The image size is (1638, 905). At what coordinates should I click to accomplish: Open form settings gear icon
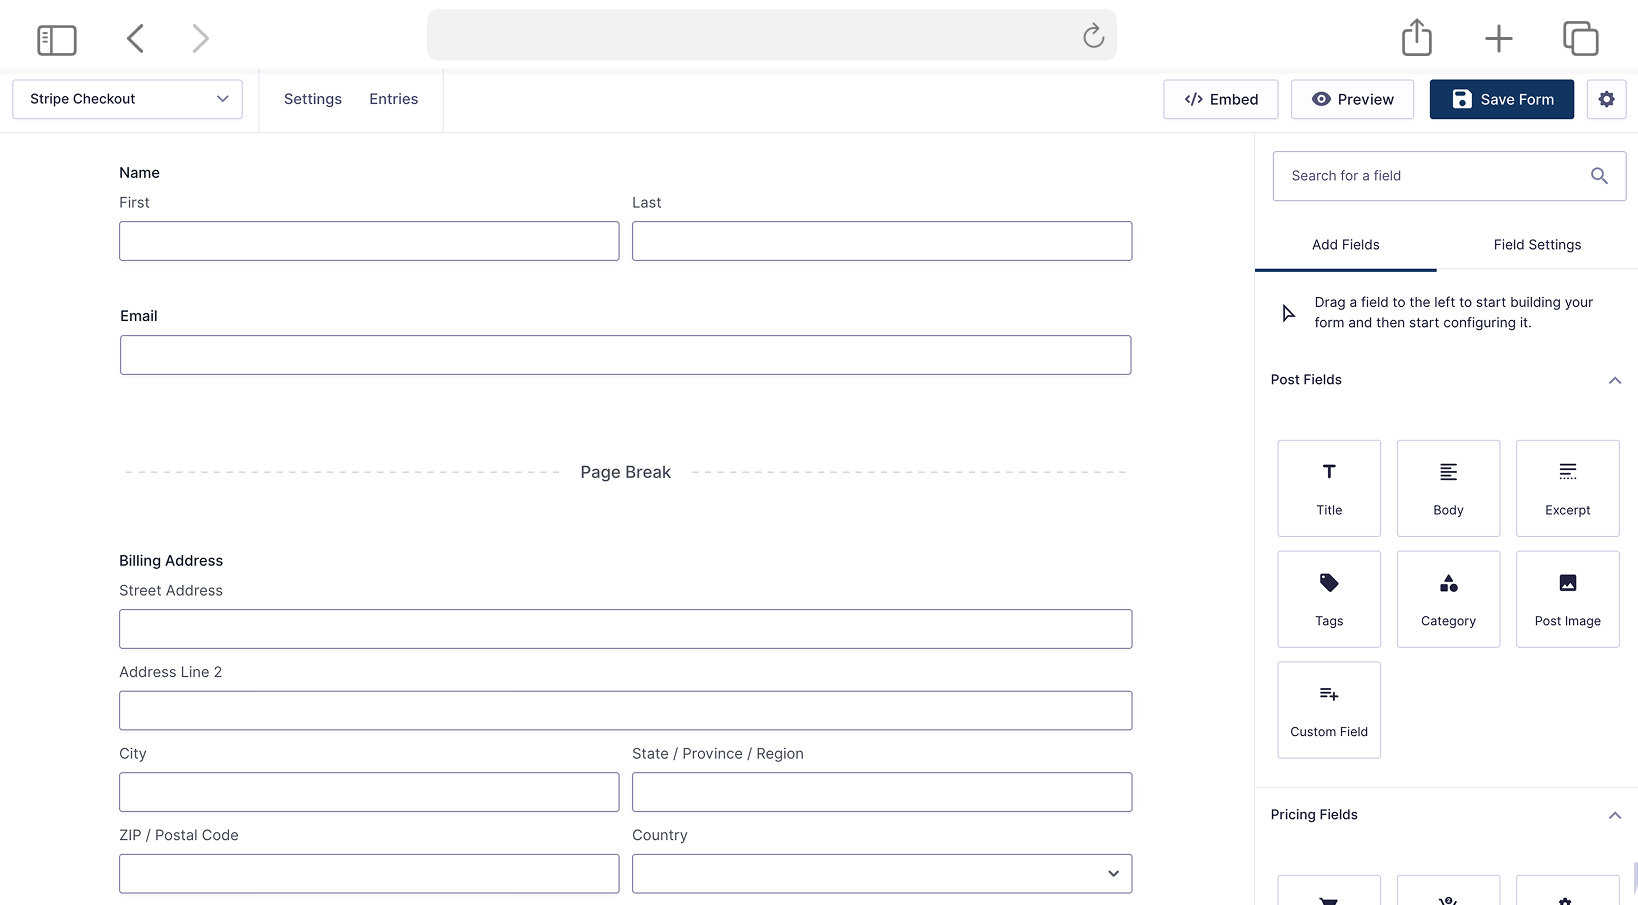pos(1607,99)
